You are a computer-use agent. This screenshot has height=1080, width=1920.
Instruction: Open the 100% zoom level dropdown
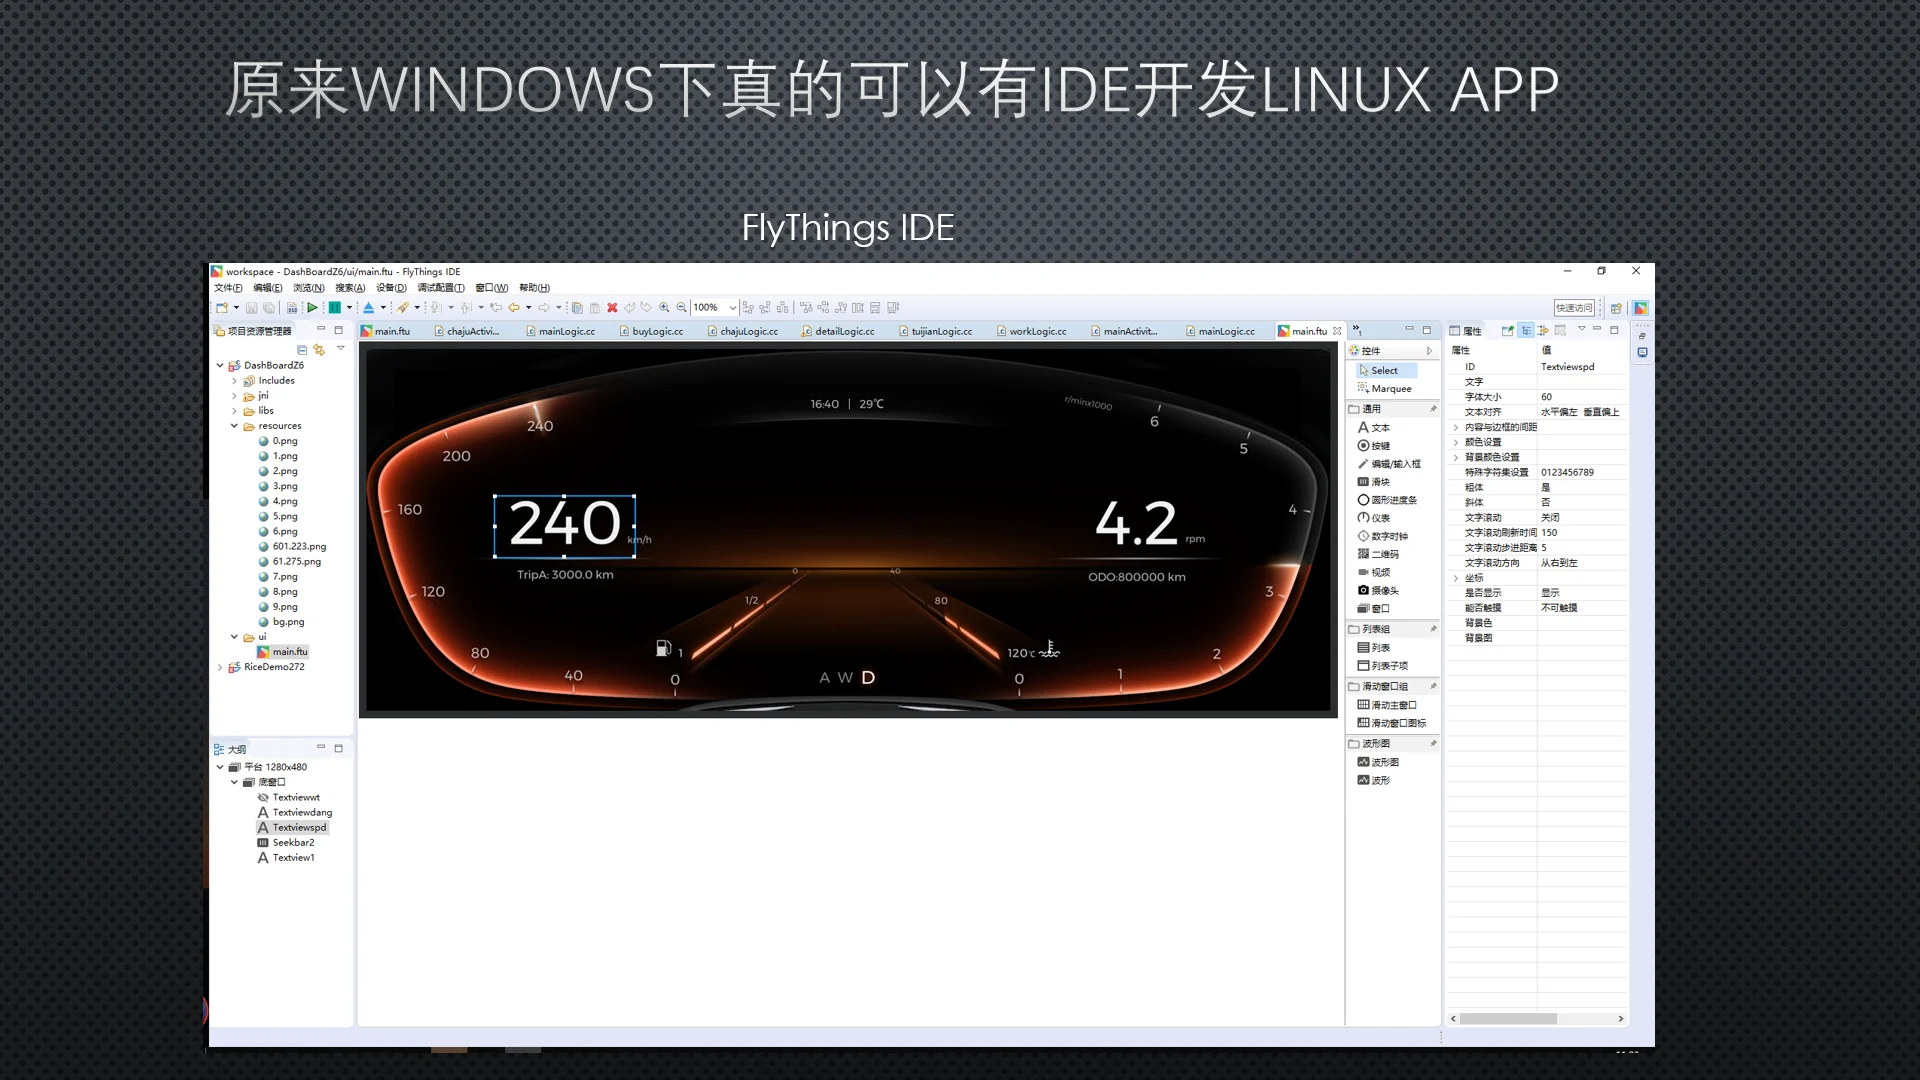coord(733,308)
